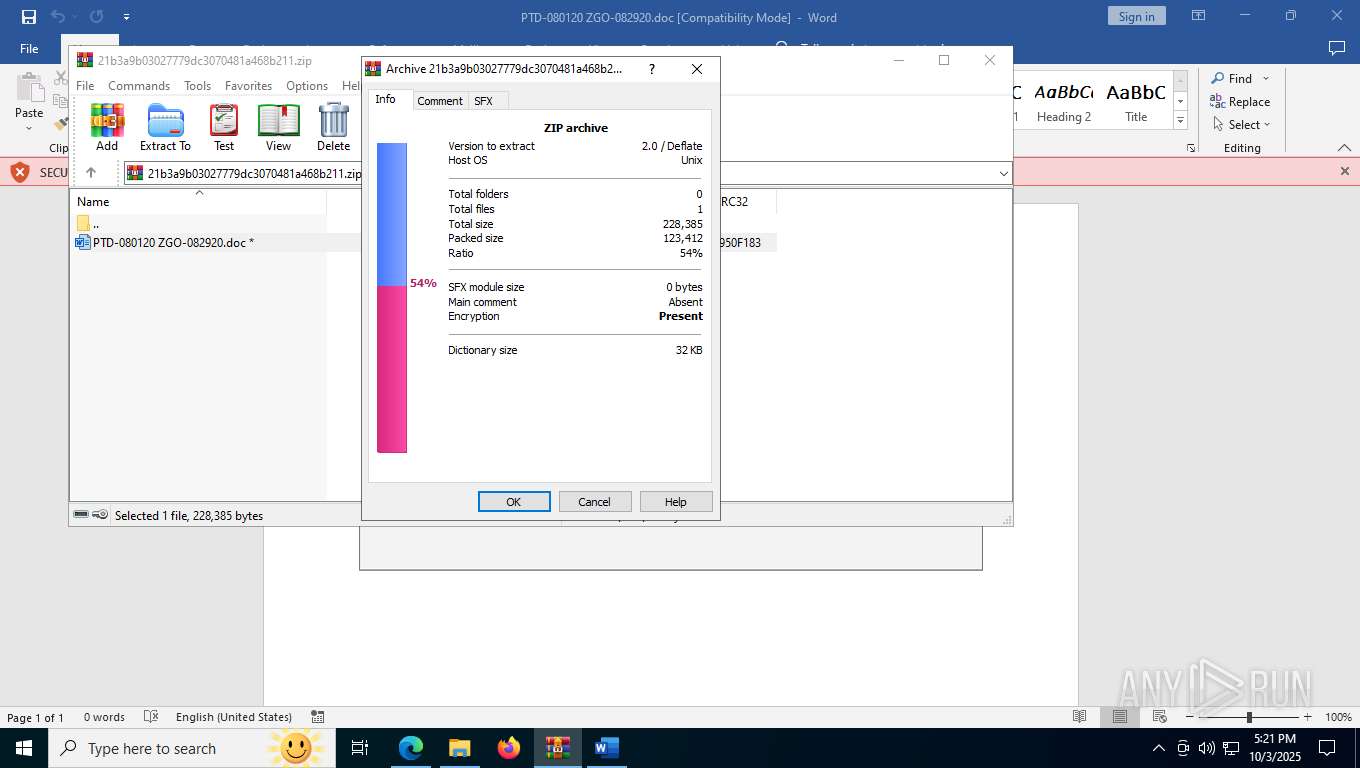Click the volume speaker tray icon

point(1206,748)
